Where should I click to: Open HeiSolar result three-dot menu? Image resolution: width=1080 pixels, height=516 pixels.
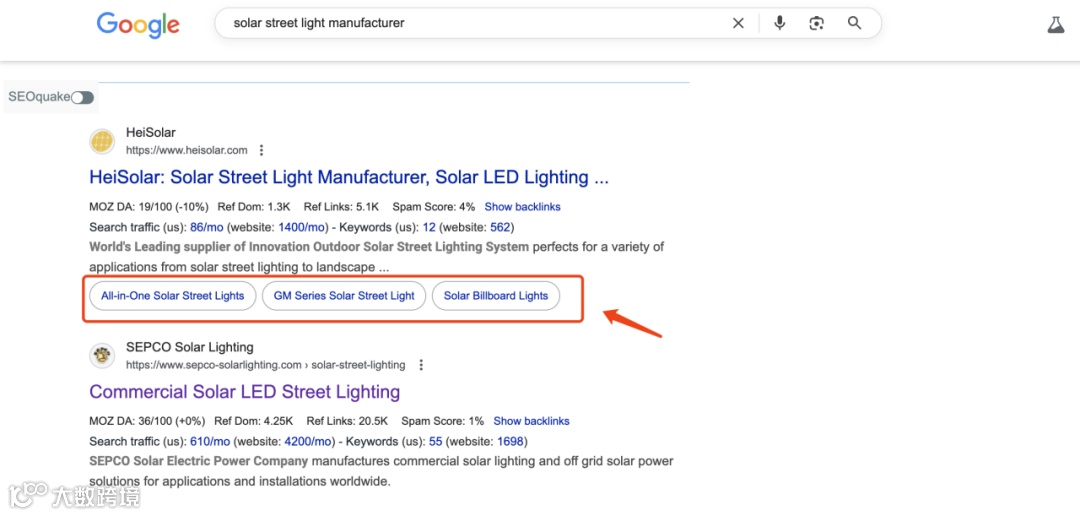(x=261, y=151)
